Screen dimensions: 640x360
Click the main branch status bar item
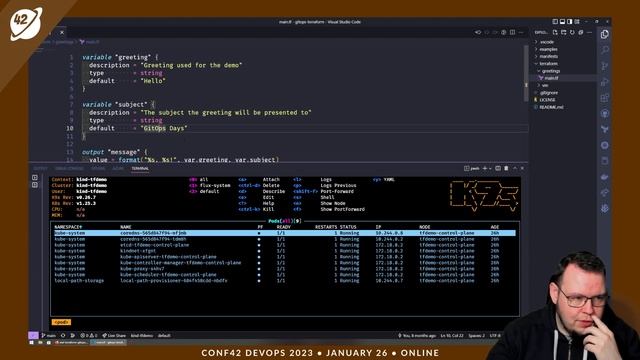click(x=49, y=336)
